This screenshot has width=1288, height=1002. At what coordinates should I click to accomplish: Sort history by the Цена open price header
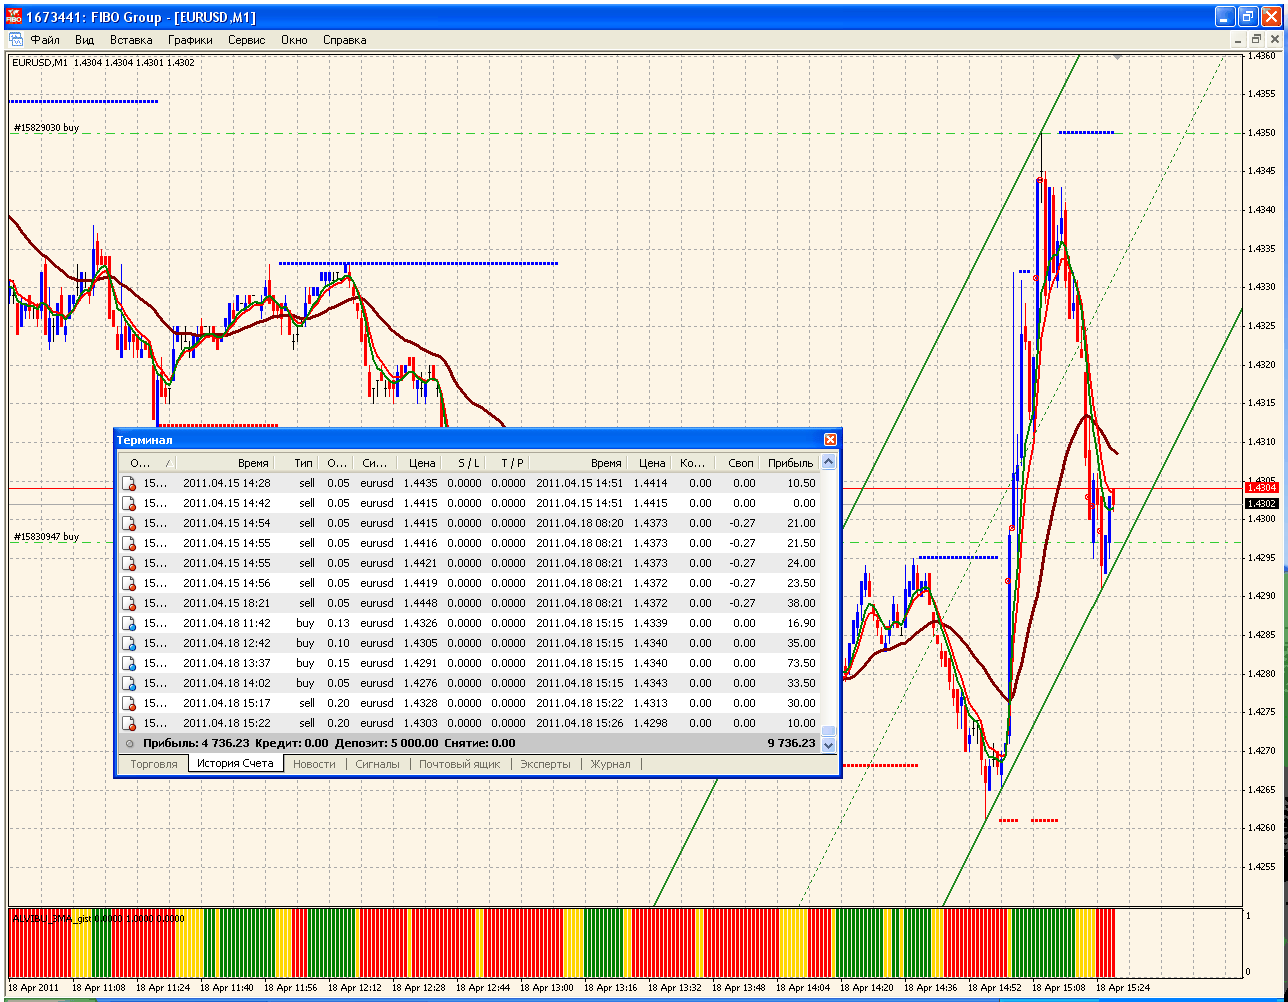pos(422,463)
